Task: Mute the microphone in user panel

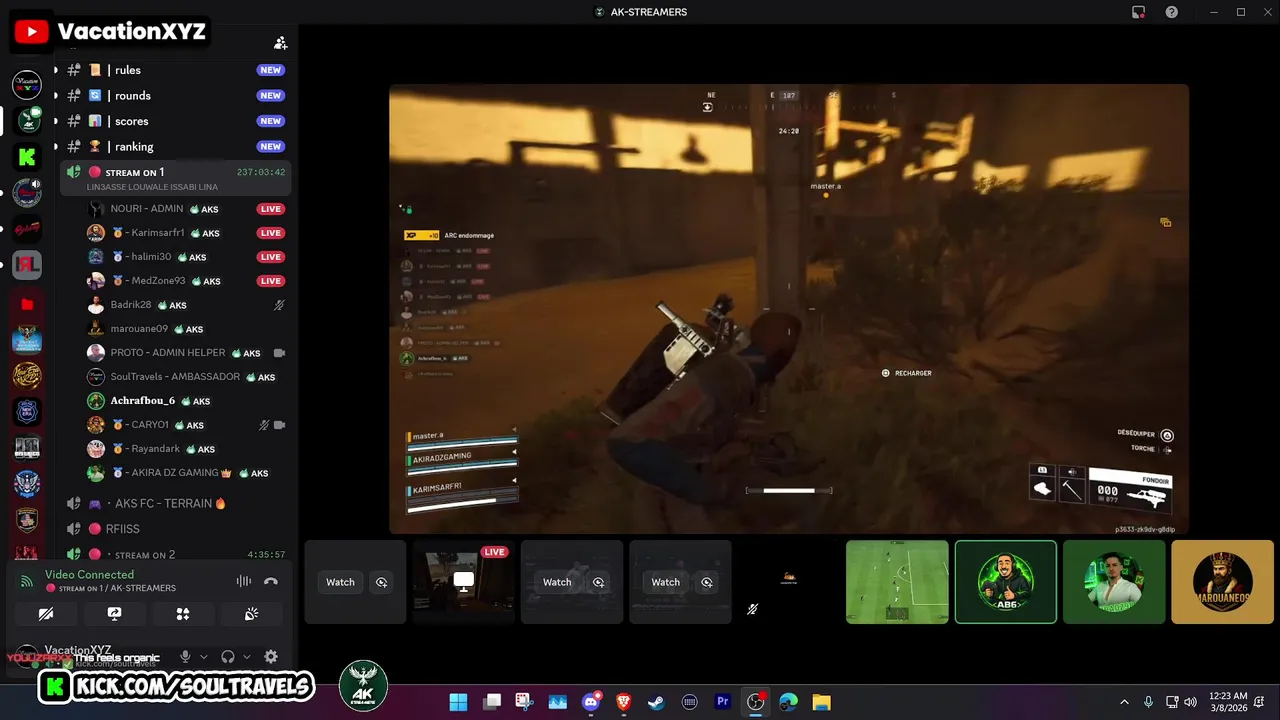Action: [x=184, y=657]
